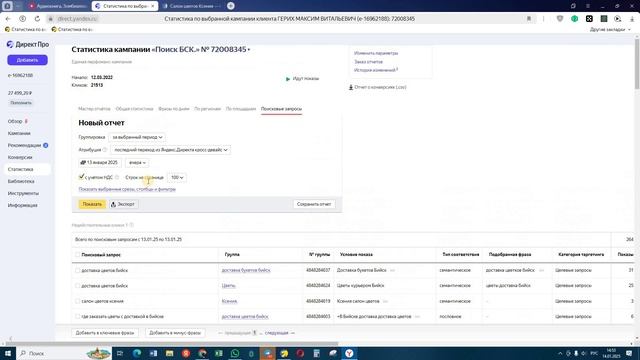Screen dimensions: 640x360
Task: Tick checkbox for салон цветов ксения row
Action: [x=77, y=301]
